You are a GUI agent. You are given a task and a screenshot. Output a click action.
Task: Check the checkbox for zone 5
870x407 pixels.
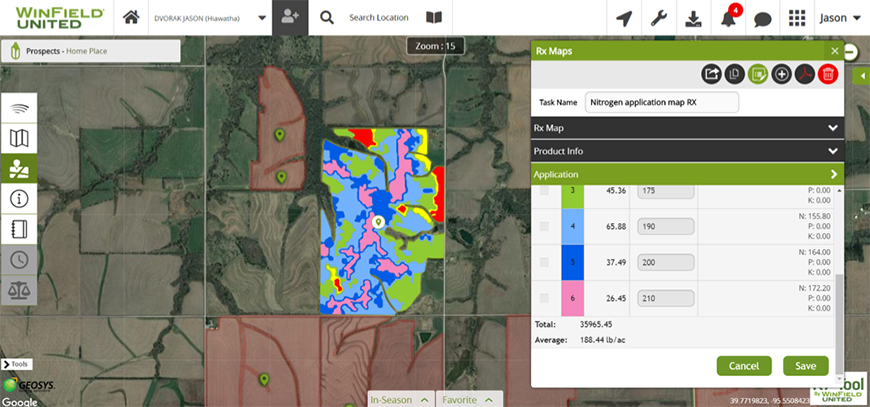coord(545,262)
